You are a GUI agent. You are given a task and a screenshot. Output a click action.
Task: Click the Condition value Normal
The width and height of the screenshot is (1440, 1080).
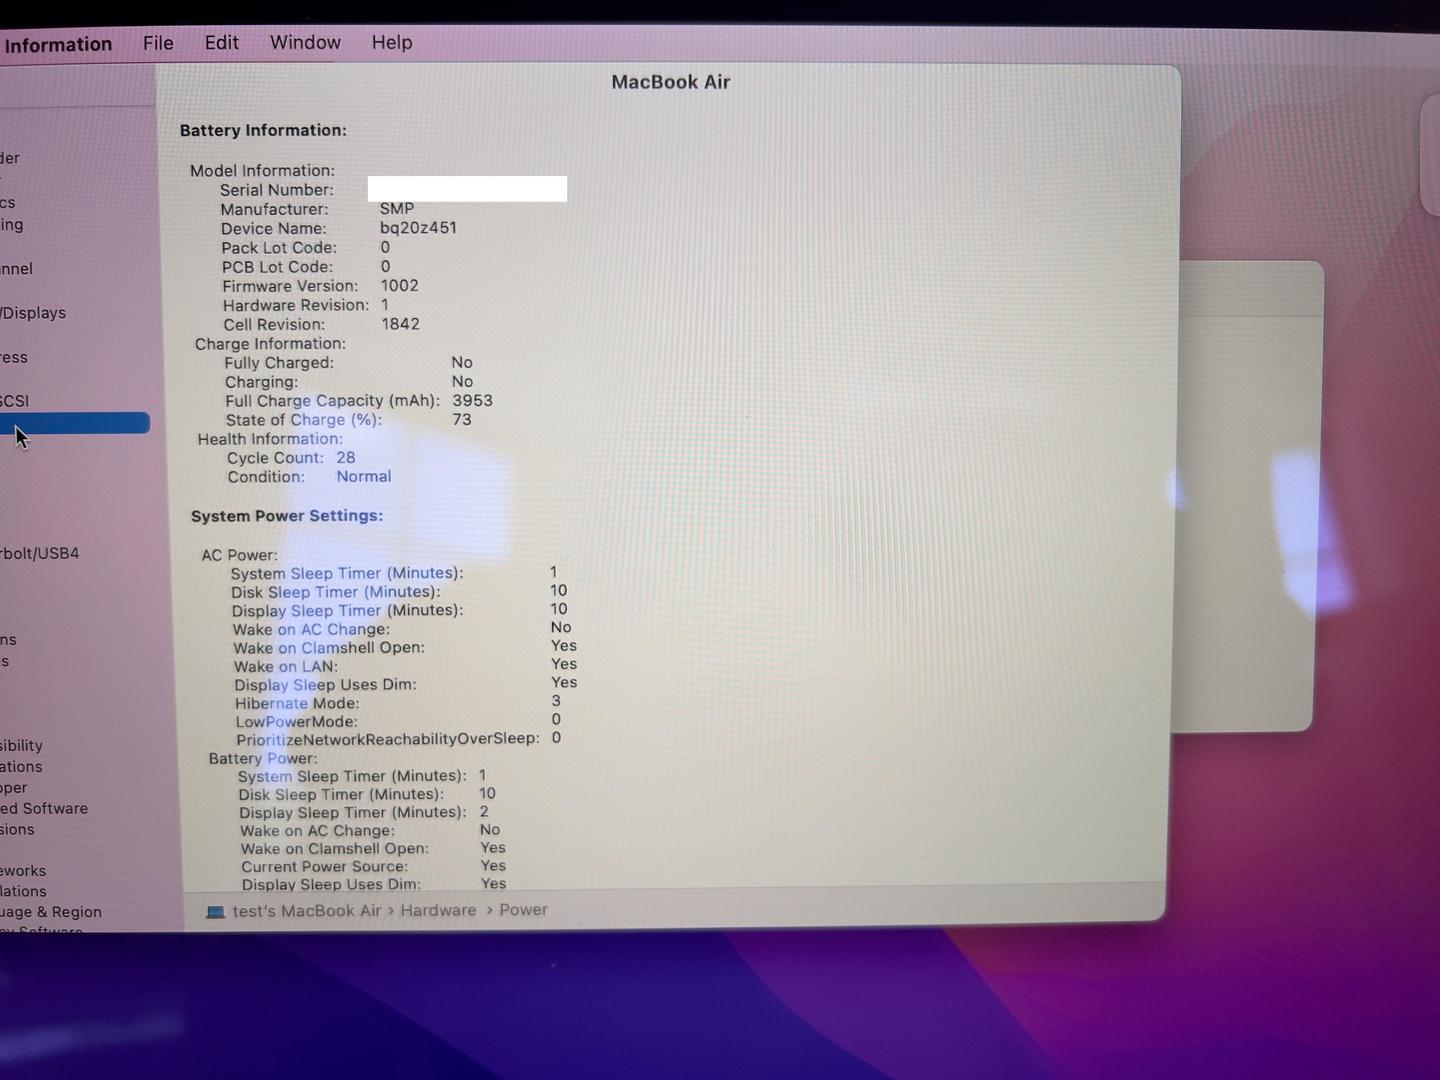[364, 476]
